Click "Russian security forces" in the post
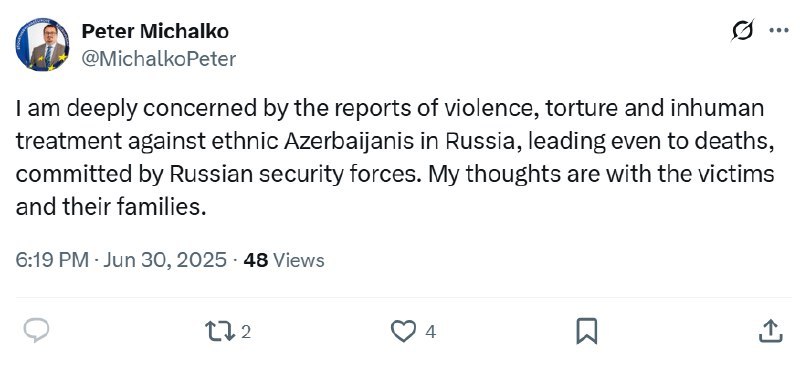 (296, 175)
